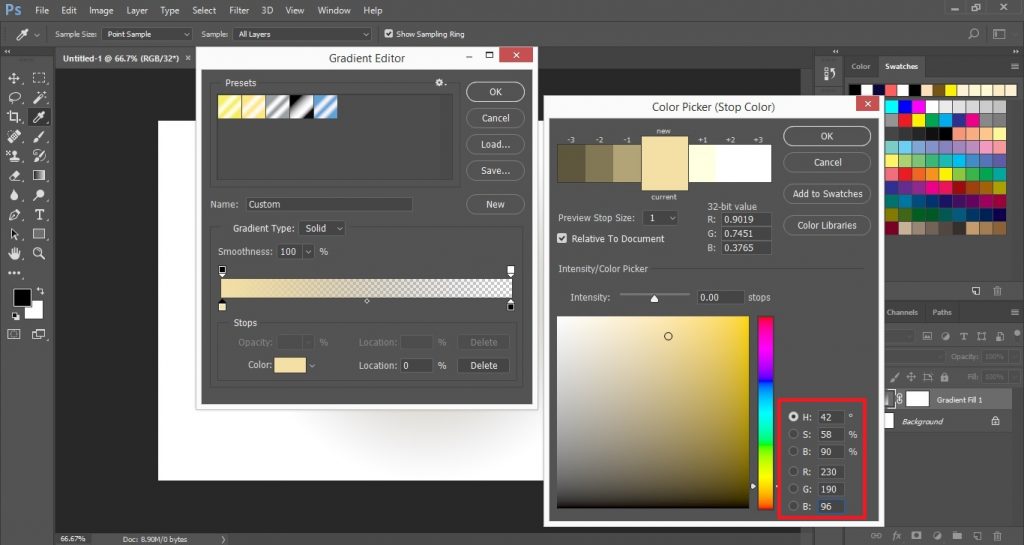Select the Gradient tool
This screenshot has width=1024, height=545.
point(39,176)
